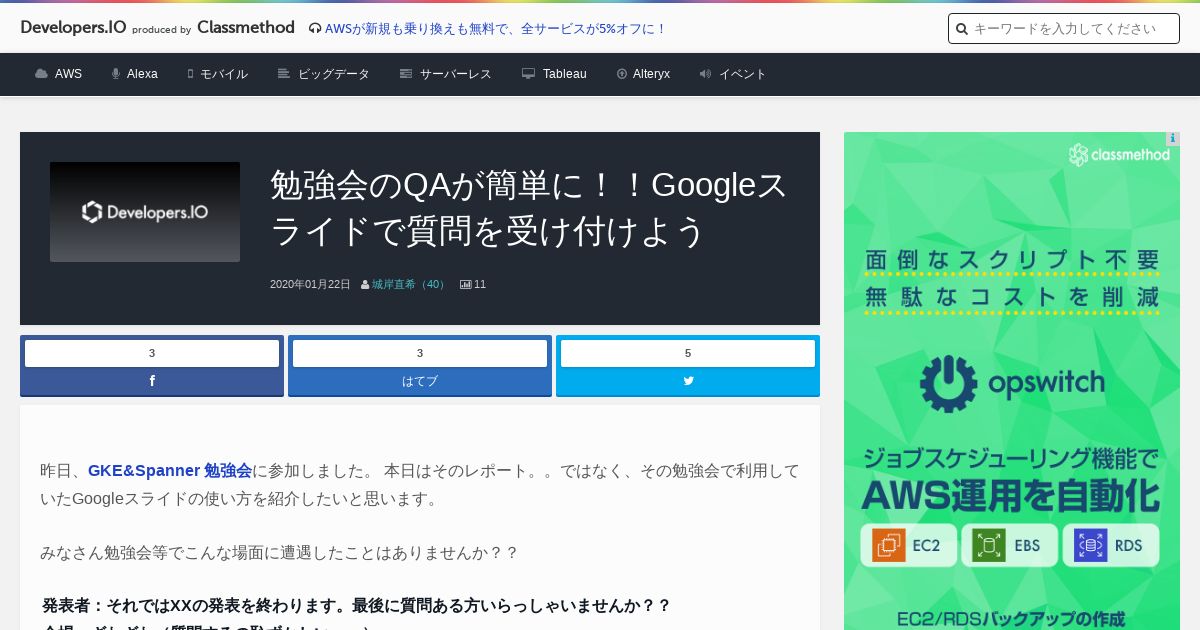Open the Developers.IO site logo
This screenshot has width=1200, height=630.
point(73,28)
